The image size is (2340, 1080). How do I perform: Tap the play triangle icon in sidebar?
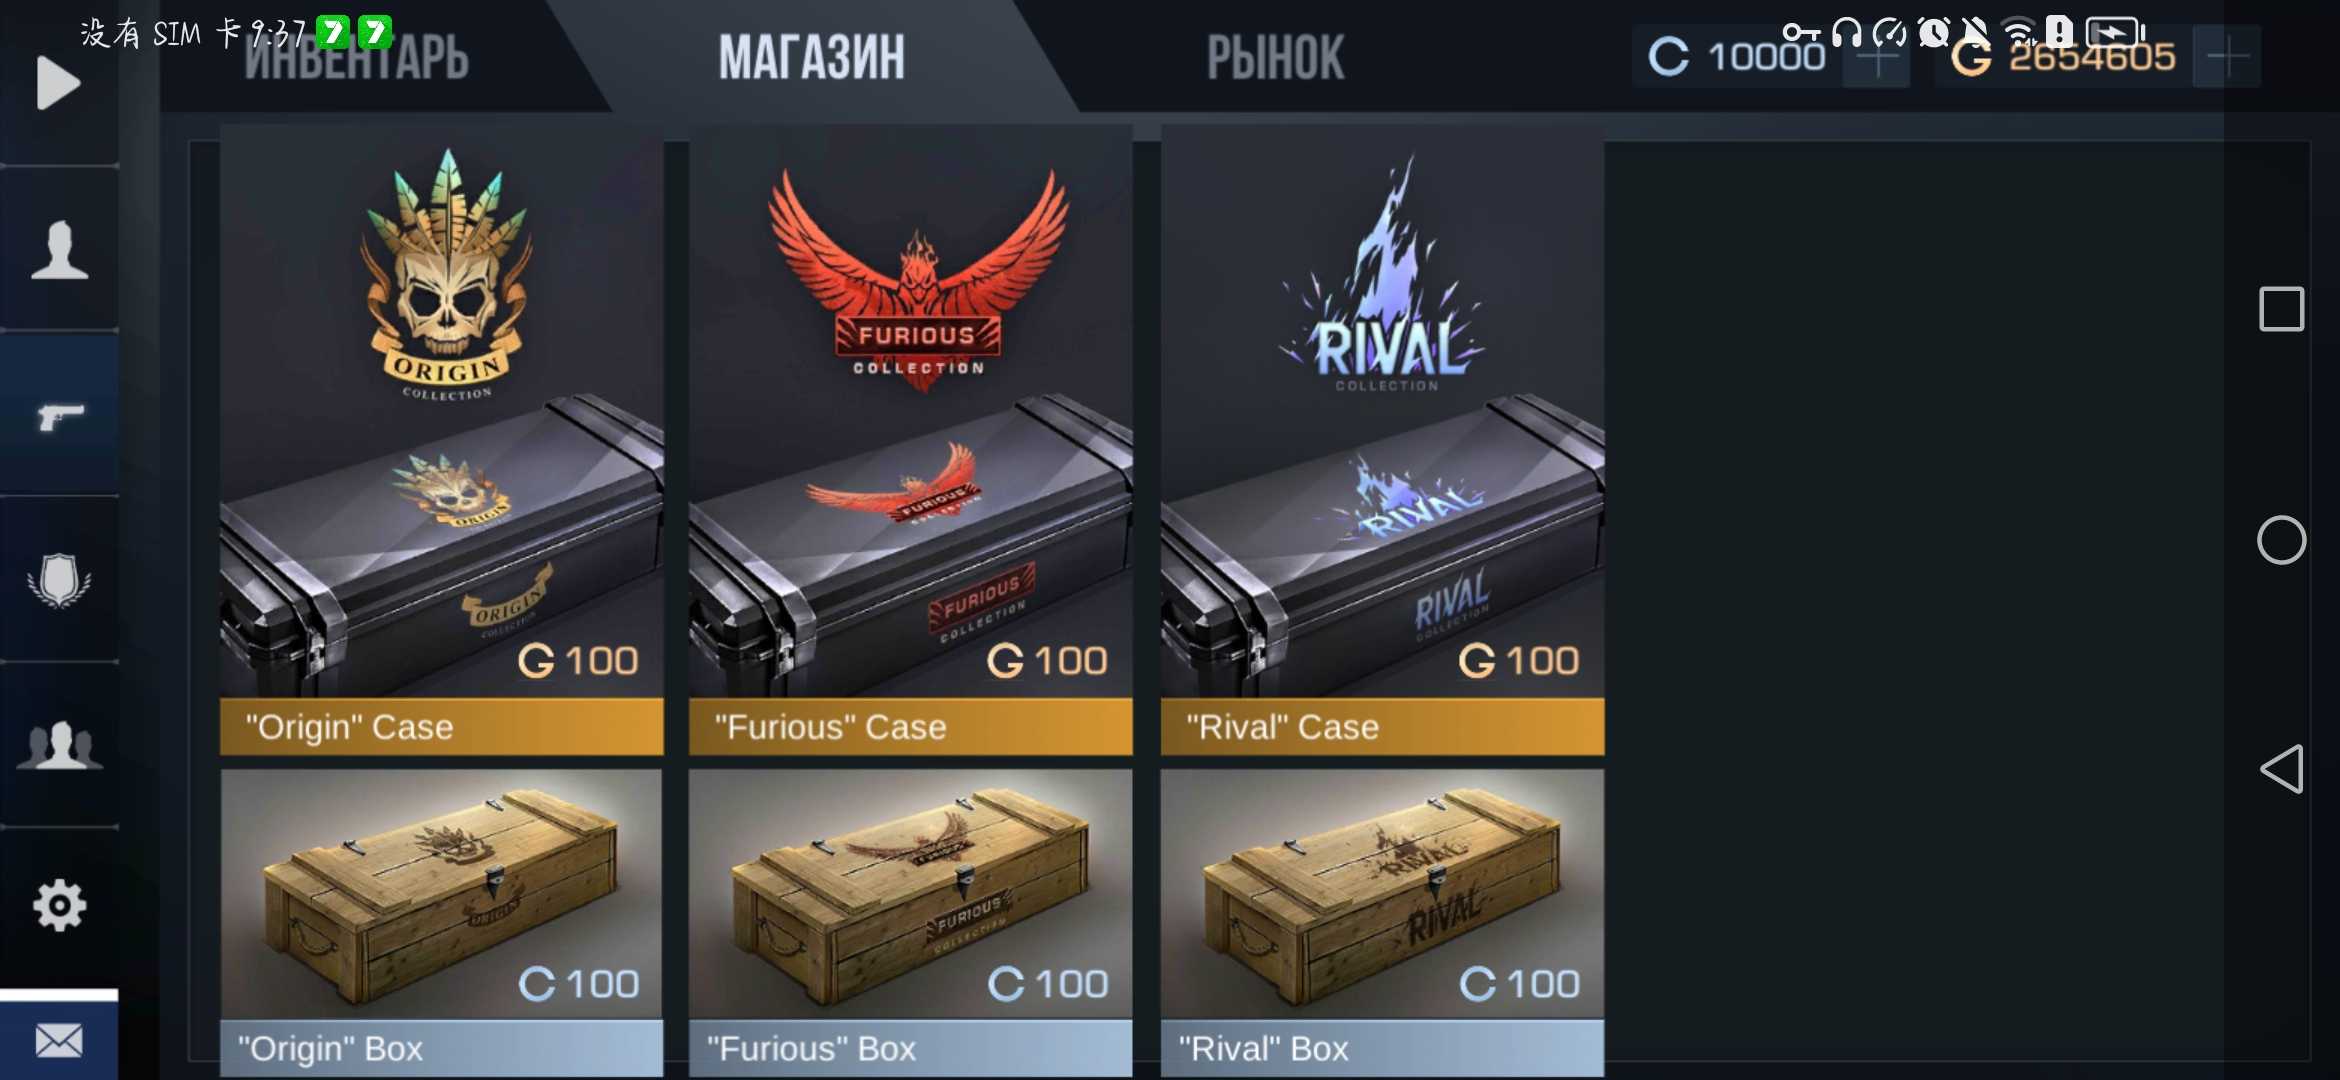pos(58,83)
